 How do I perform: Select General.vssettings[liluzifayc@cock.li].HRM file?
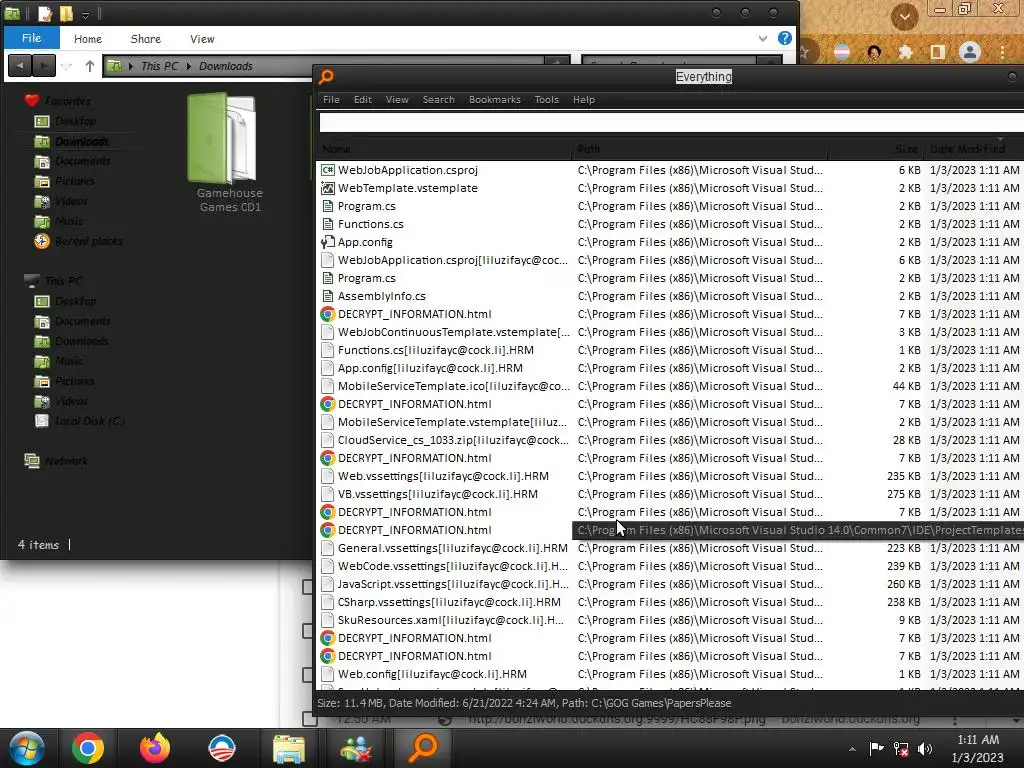(453, 548)
